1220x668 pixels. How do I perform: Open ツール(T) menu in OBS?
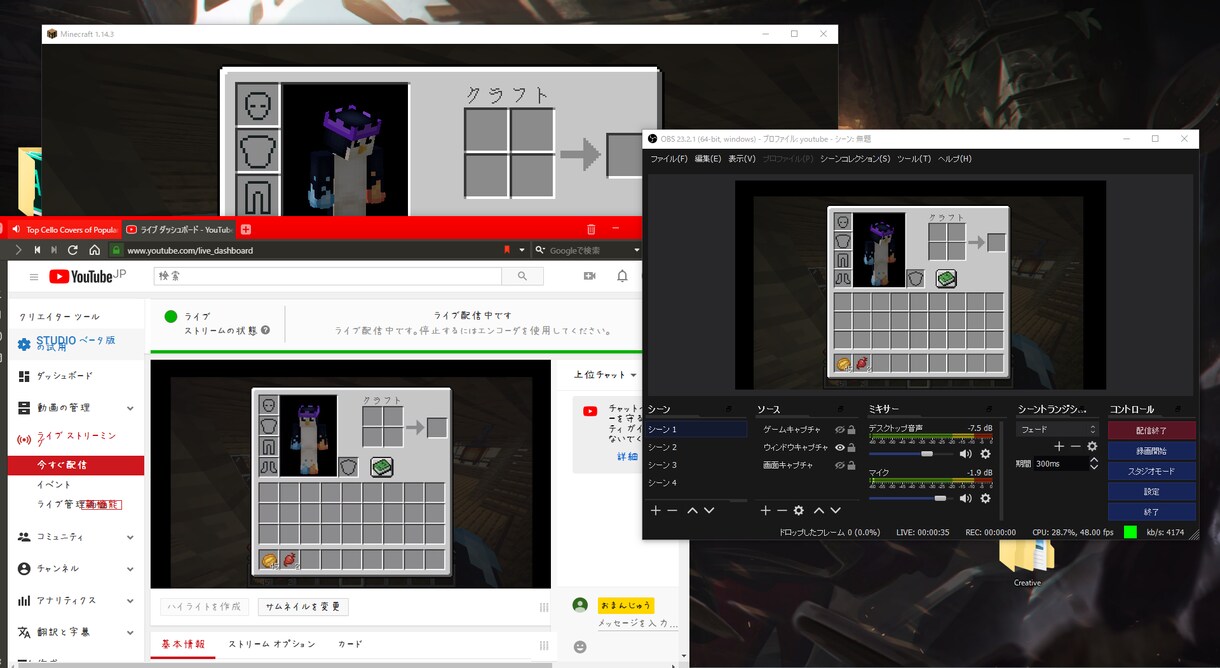[914, 159]
